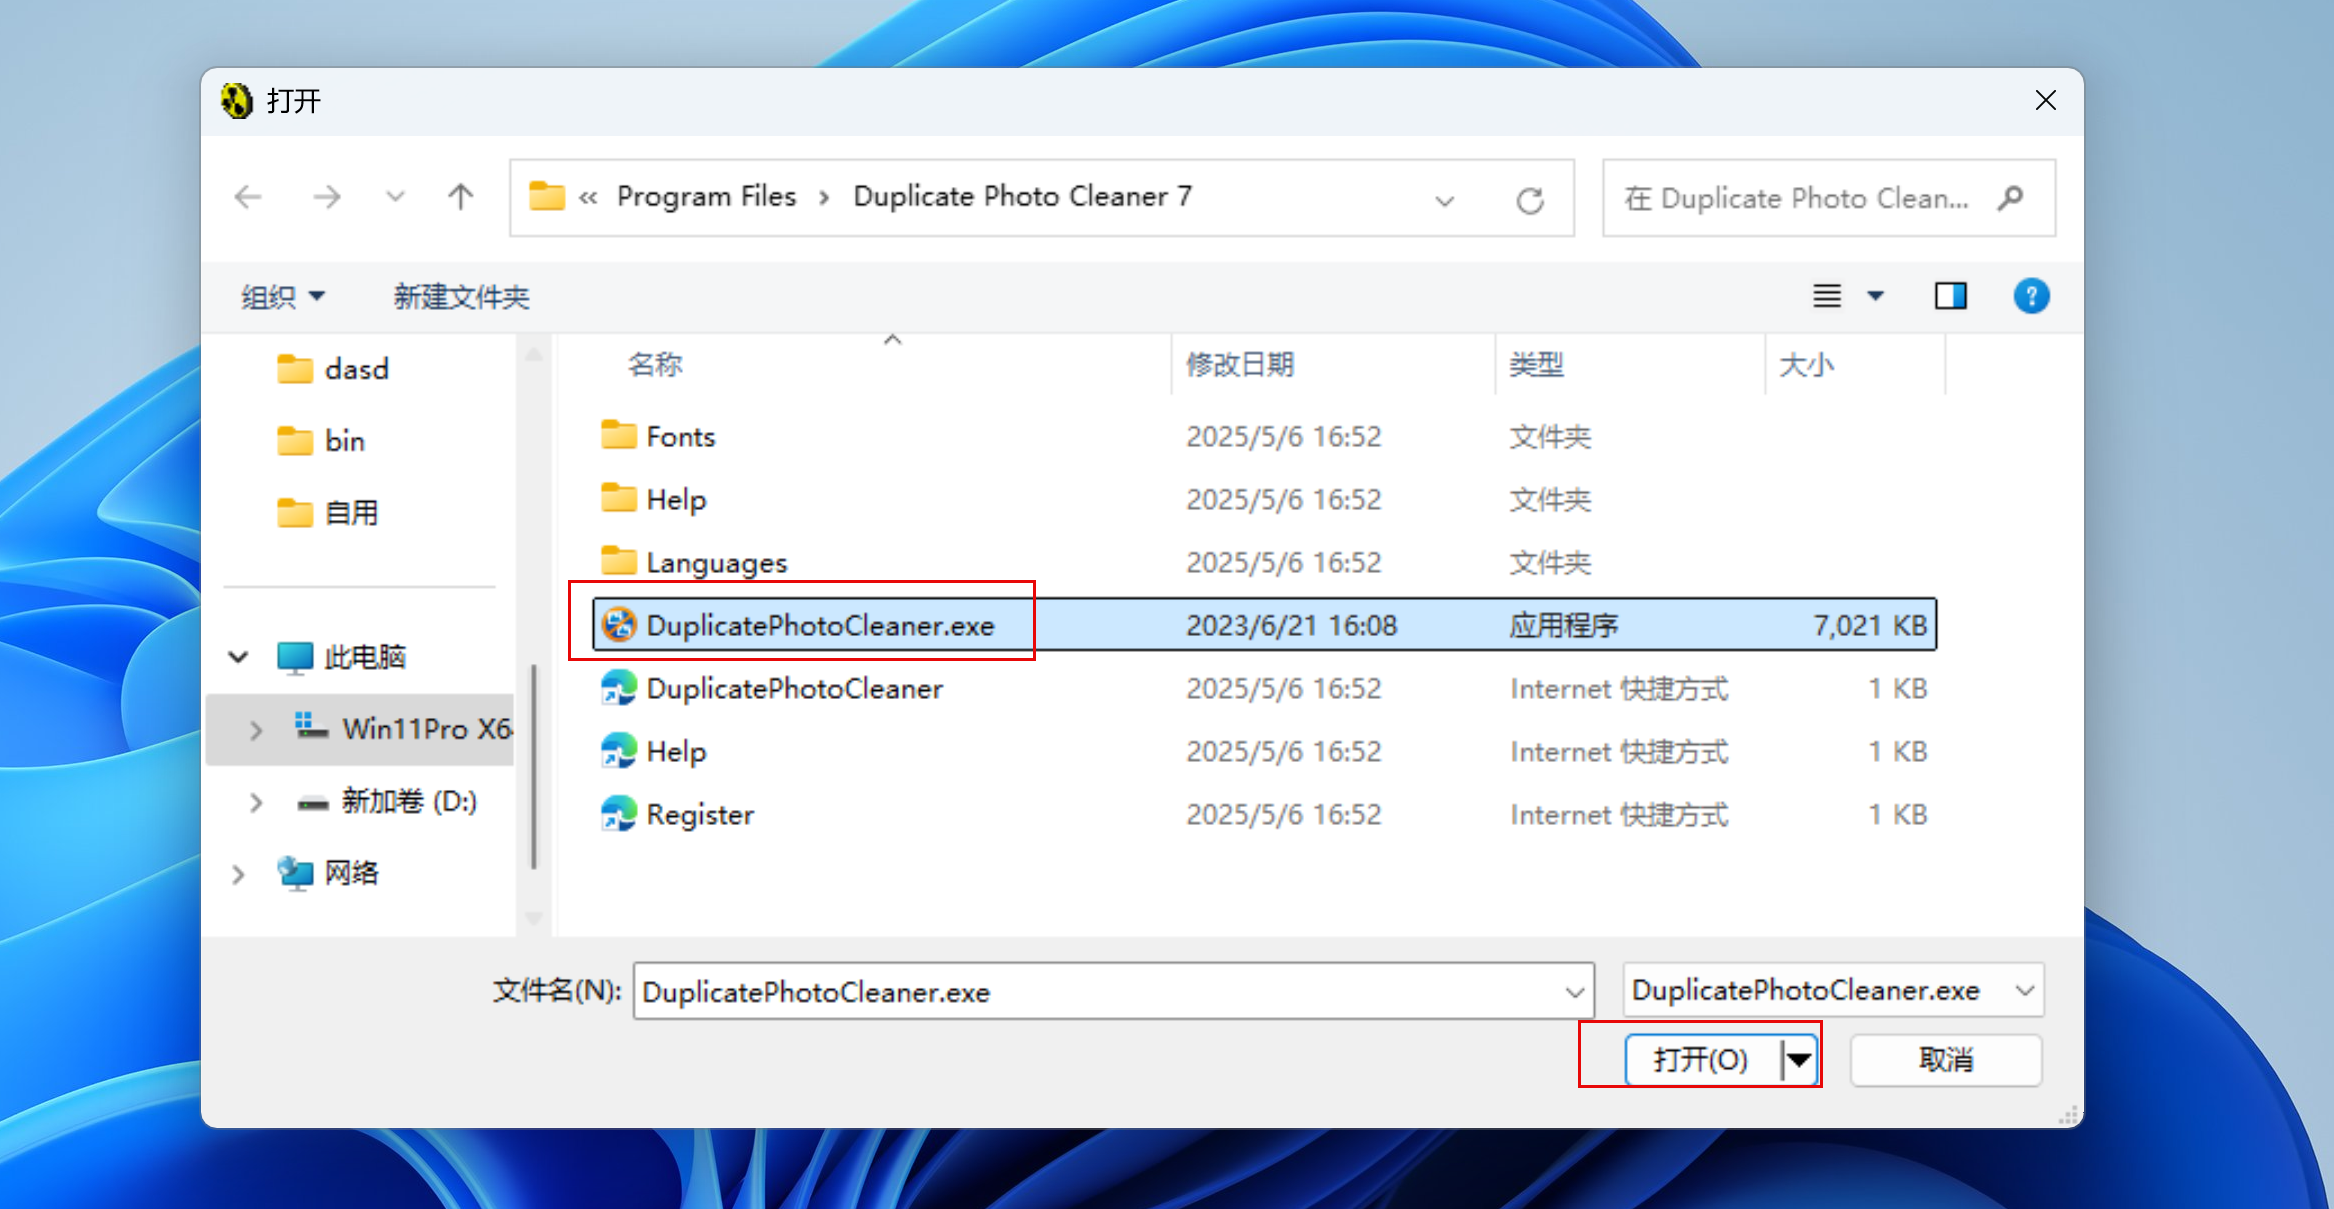Open the help question mark icon
The height and width of the screenshot is (1209, 2334).
[2030, 296]
